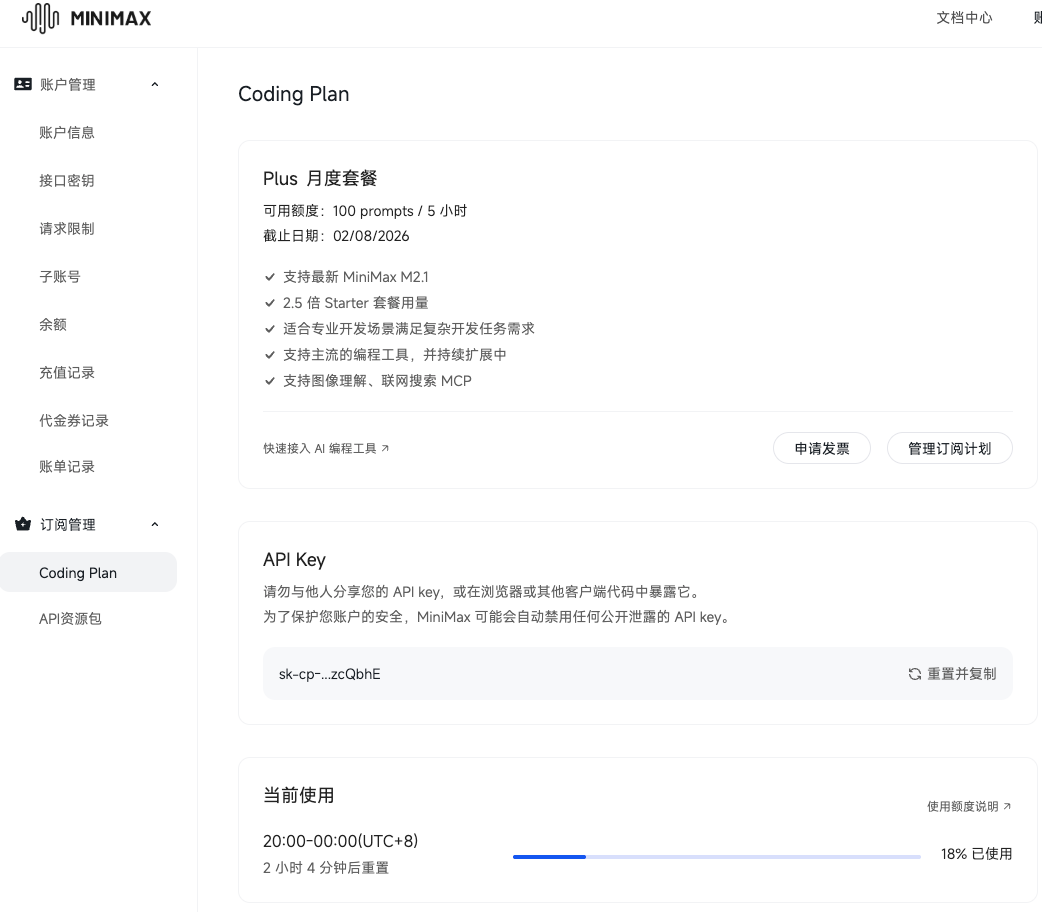Open 充值记录 sidebar entry
The height and width of the screenshot is (912, 1042).
click(67, 373)
